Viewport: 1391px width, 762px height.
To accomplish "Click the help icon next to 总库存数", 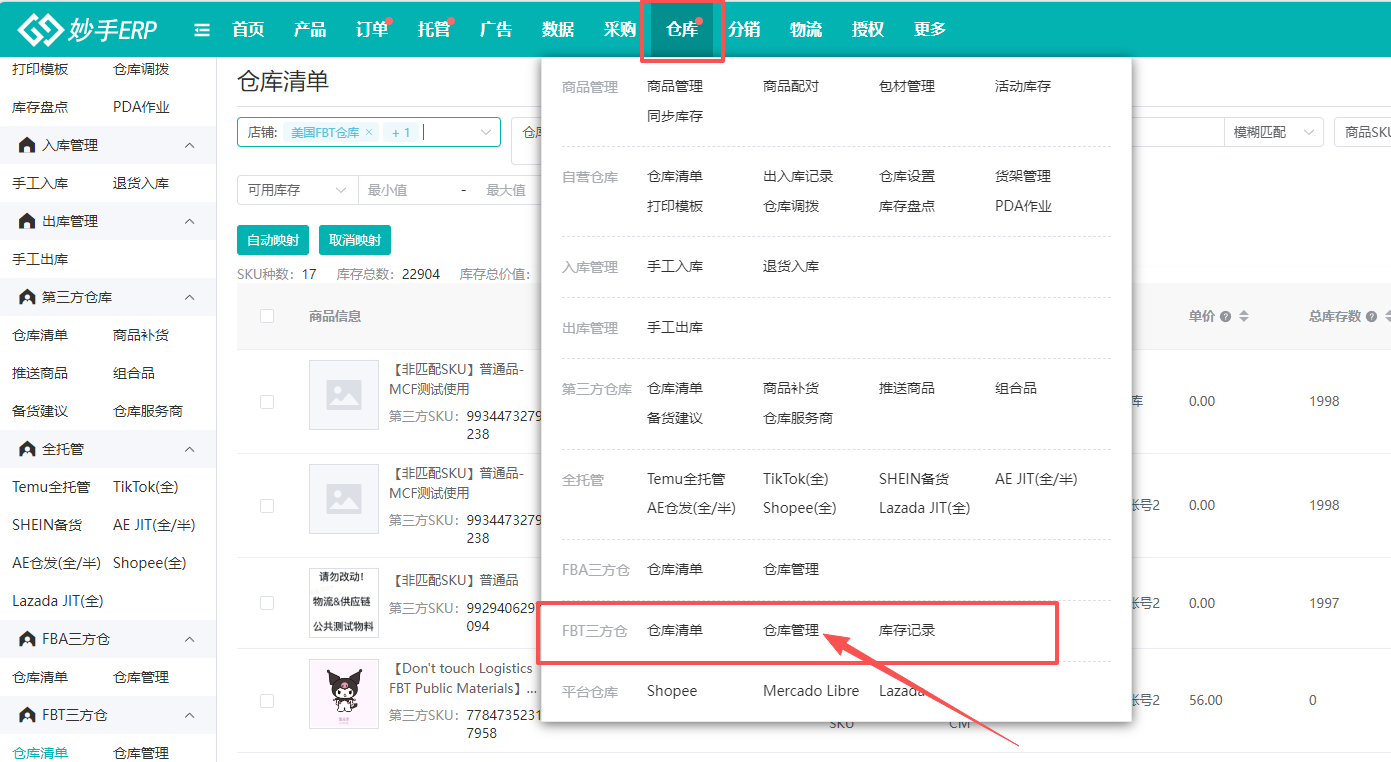I will click(x=1371, y=317).
